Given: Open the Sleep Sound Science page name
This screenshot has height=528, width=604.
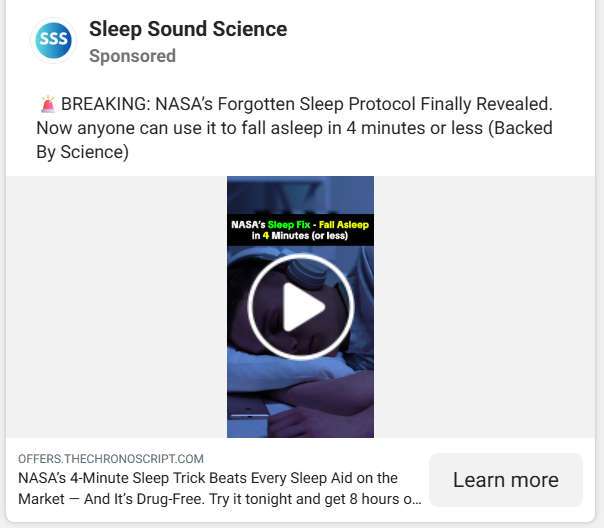Looking at the screenshot, I should pyautogui.click(x=188, y=29).
